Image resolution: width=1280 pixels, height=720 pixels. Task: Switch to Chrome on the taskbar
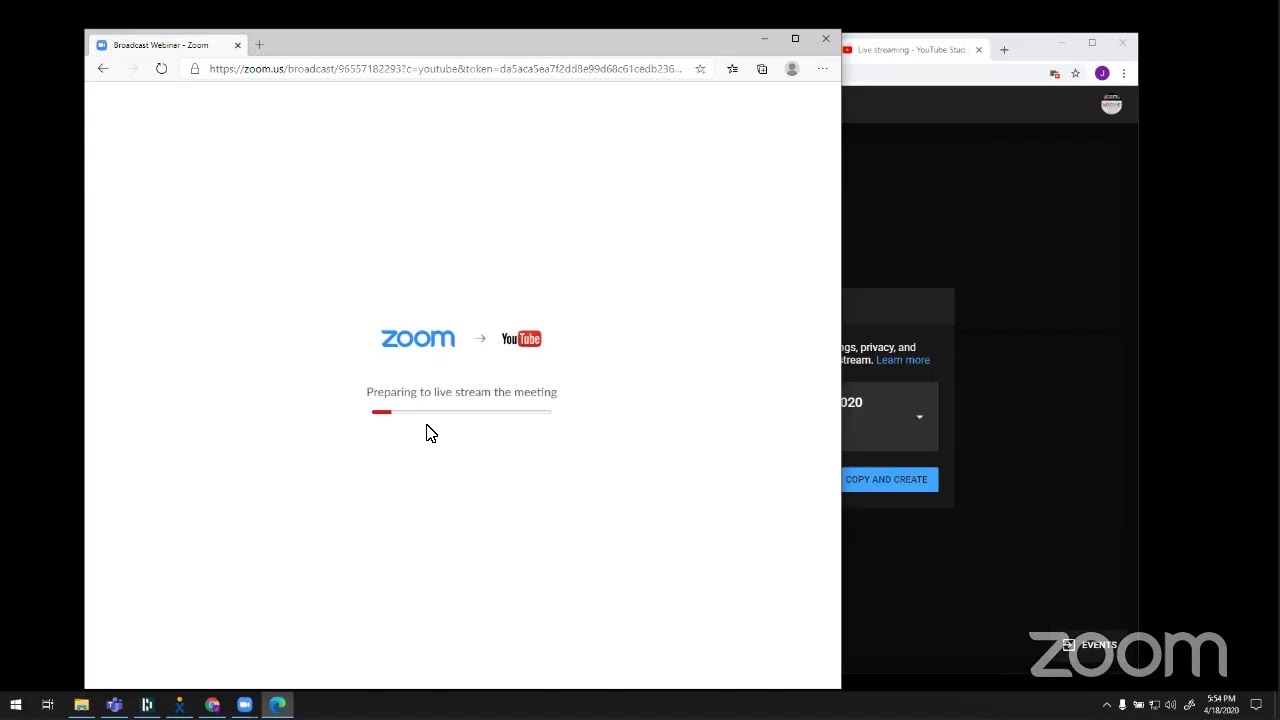tap(212, 705)
